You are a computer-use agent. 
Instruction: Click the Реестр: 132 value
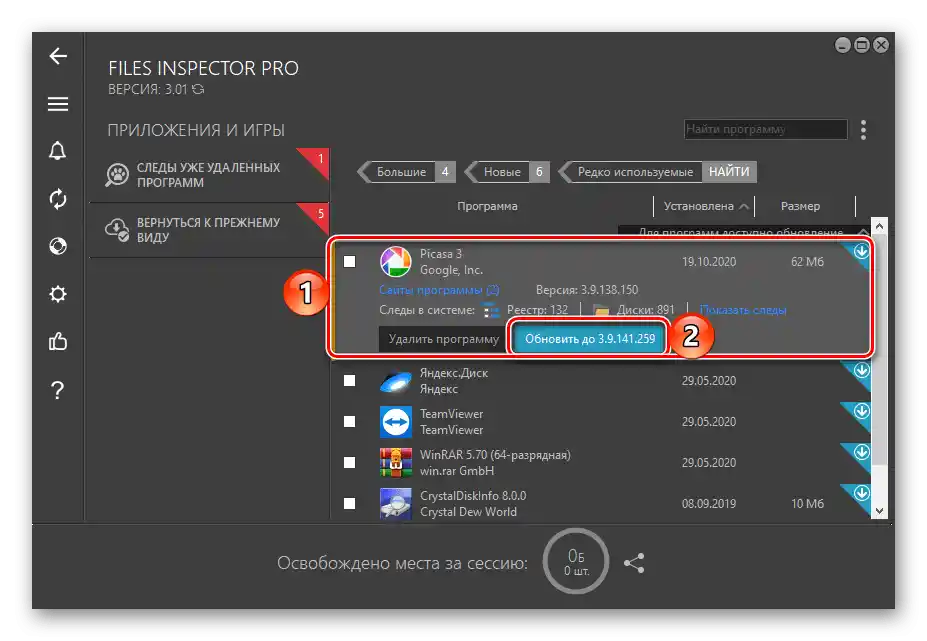click(537, 310)
